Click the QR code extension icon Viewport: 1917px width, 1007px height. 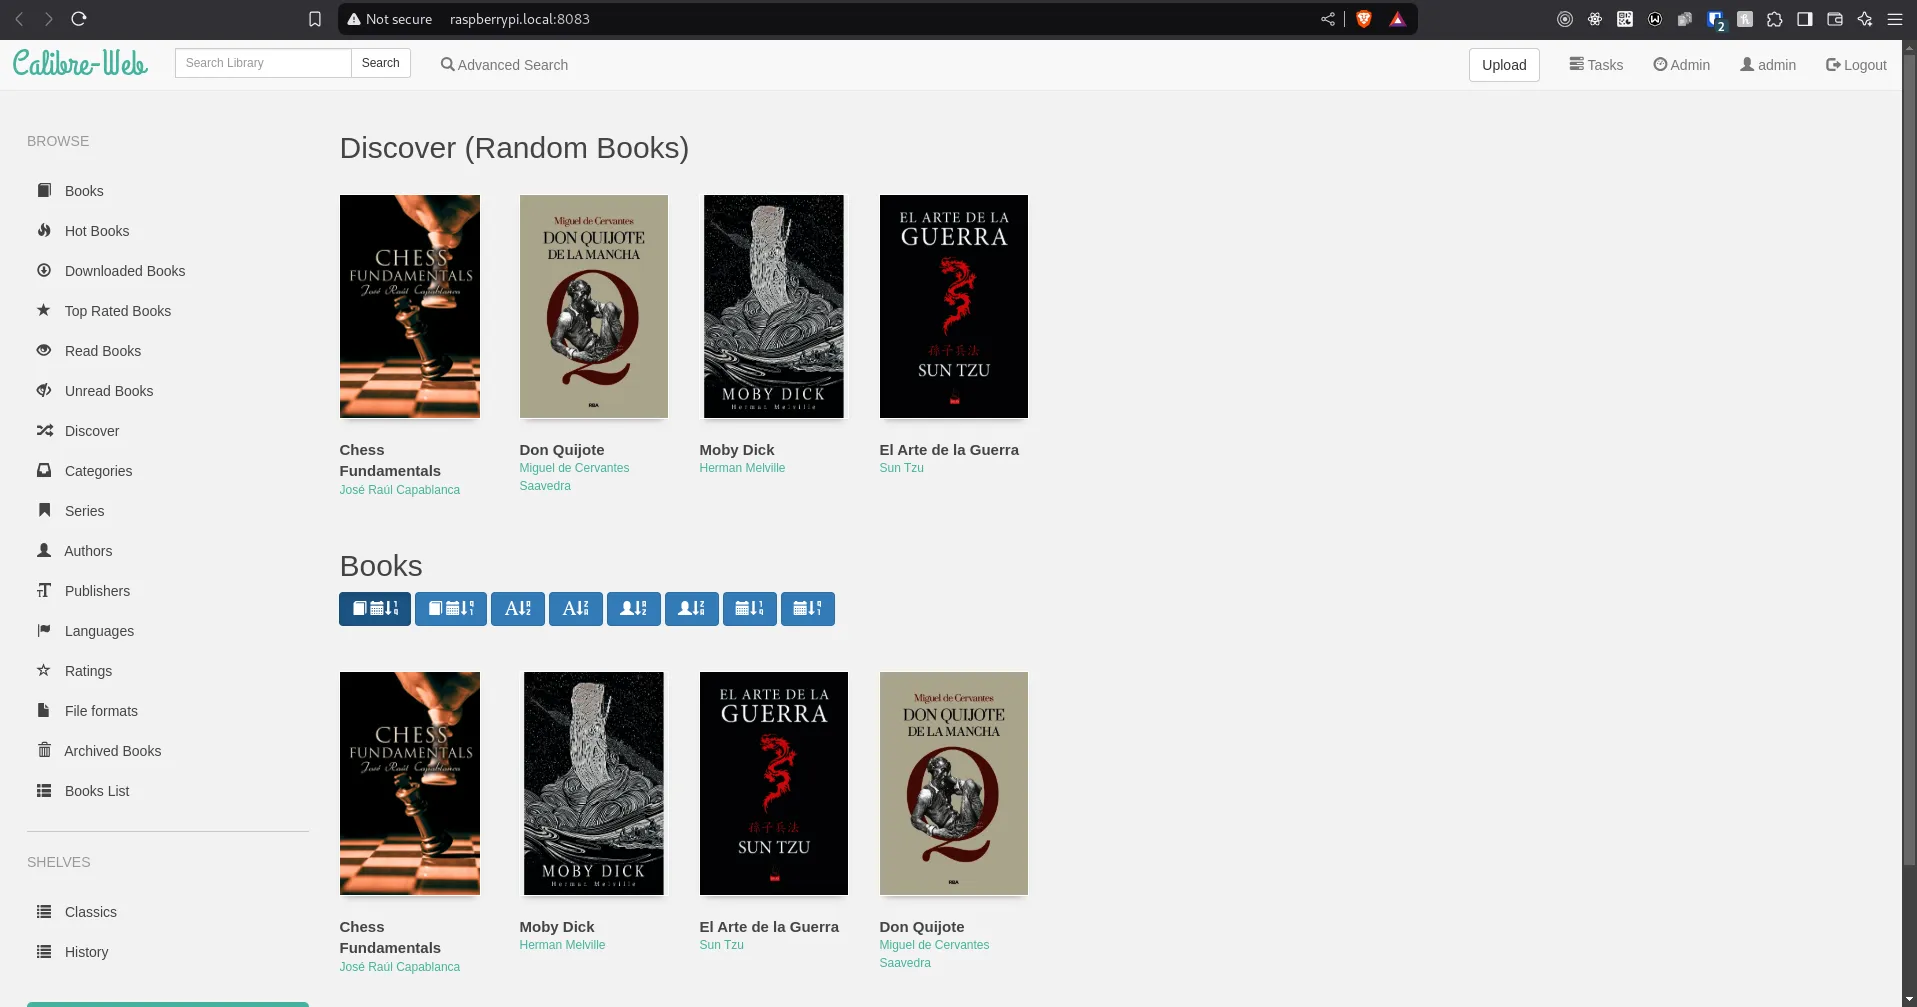tap(1625, 19)
